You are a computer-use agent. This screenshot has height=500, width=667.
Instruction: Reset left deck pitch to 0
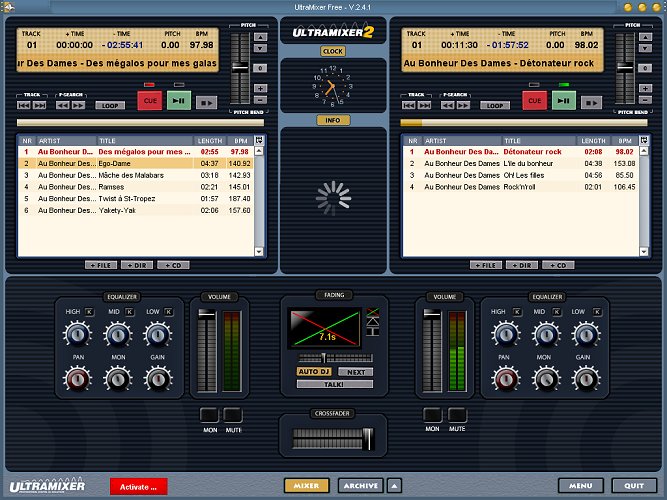point(260,68)
